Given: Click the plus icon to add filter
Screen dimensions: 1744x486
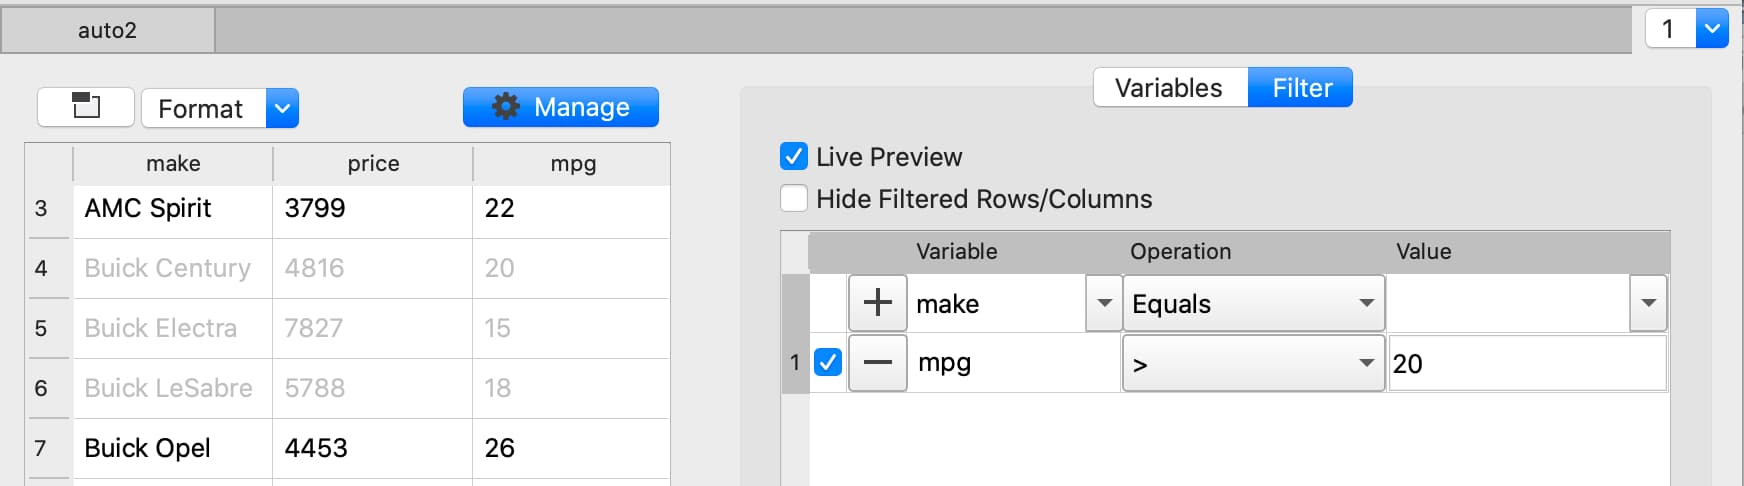Looking at the screenshot, I should [877, 303].
